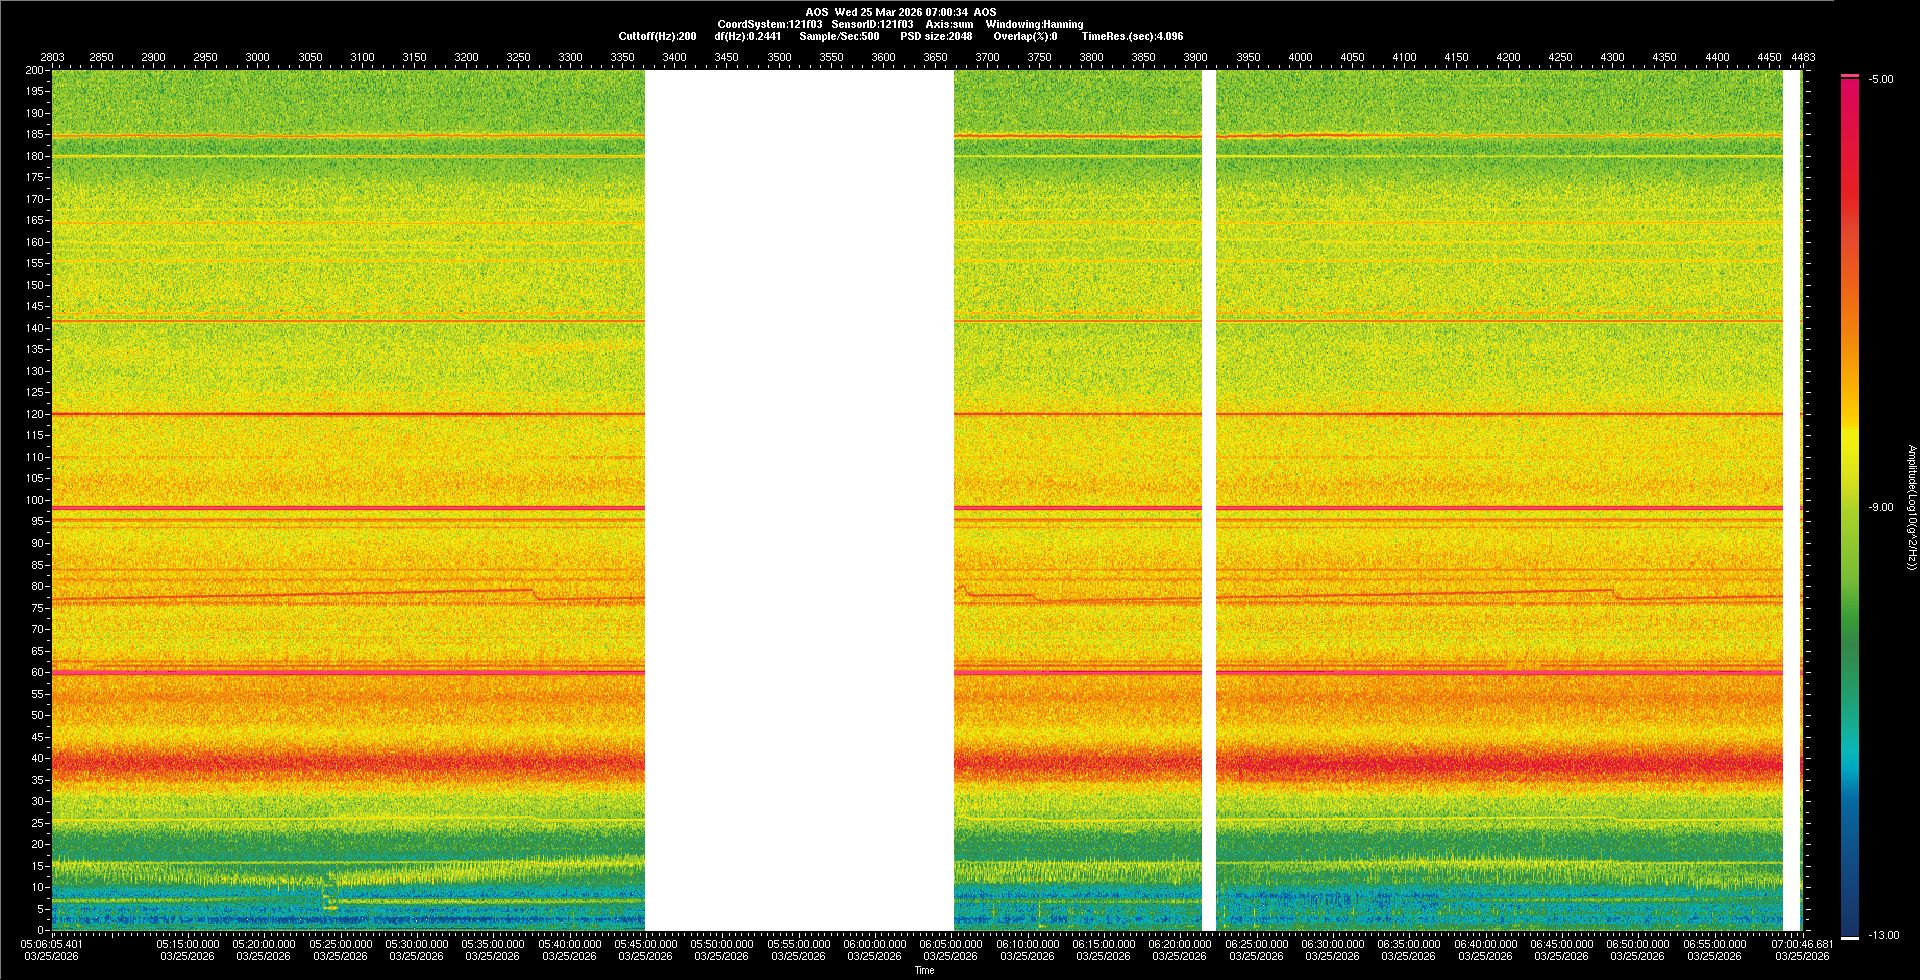Image resolution: width=1920 pixels, height=980 pixels.
Task: Click the 120 Hz frequency axis label
Action: click(x=35, y=414)
